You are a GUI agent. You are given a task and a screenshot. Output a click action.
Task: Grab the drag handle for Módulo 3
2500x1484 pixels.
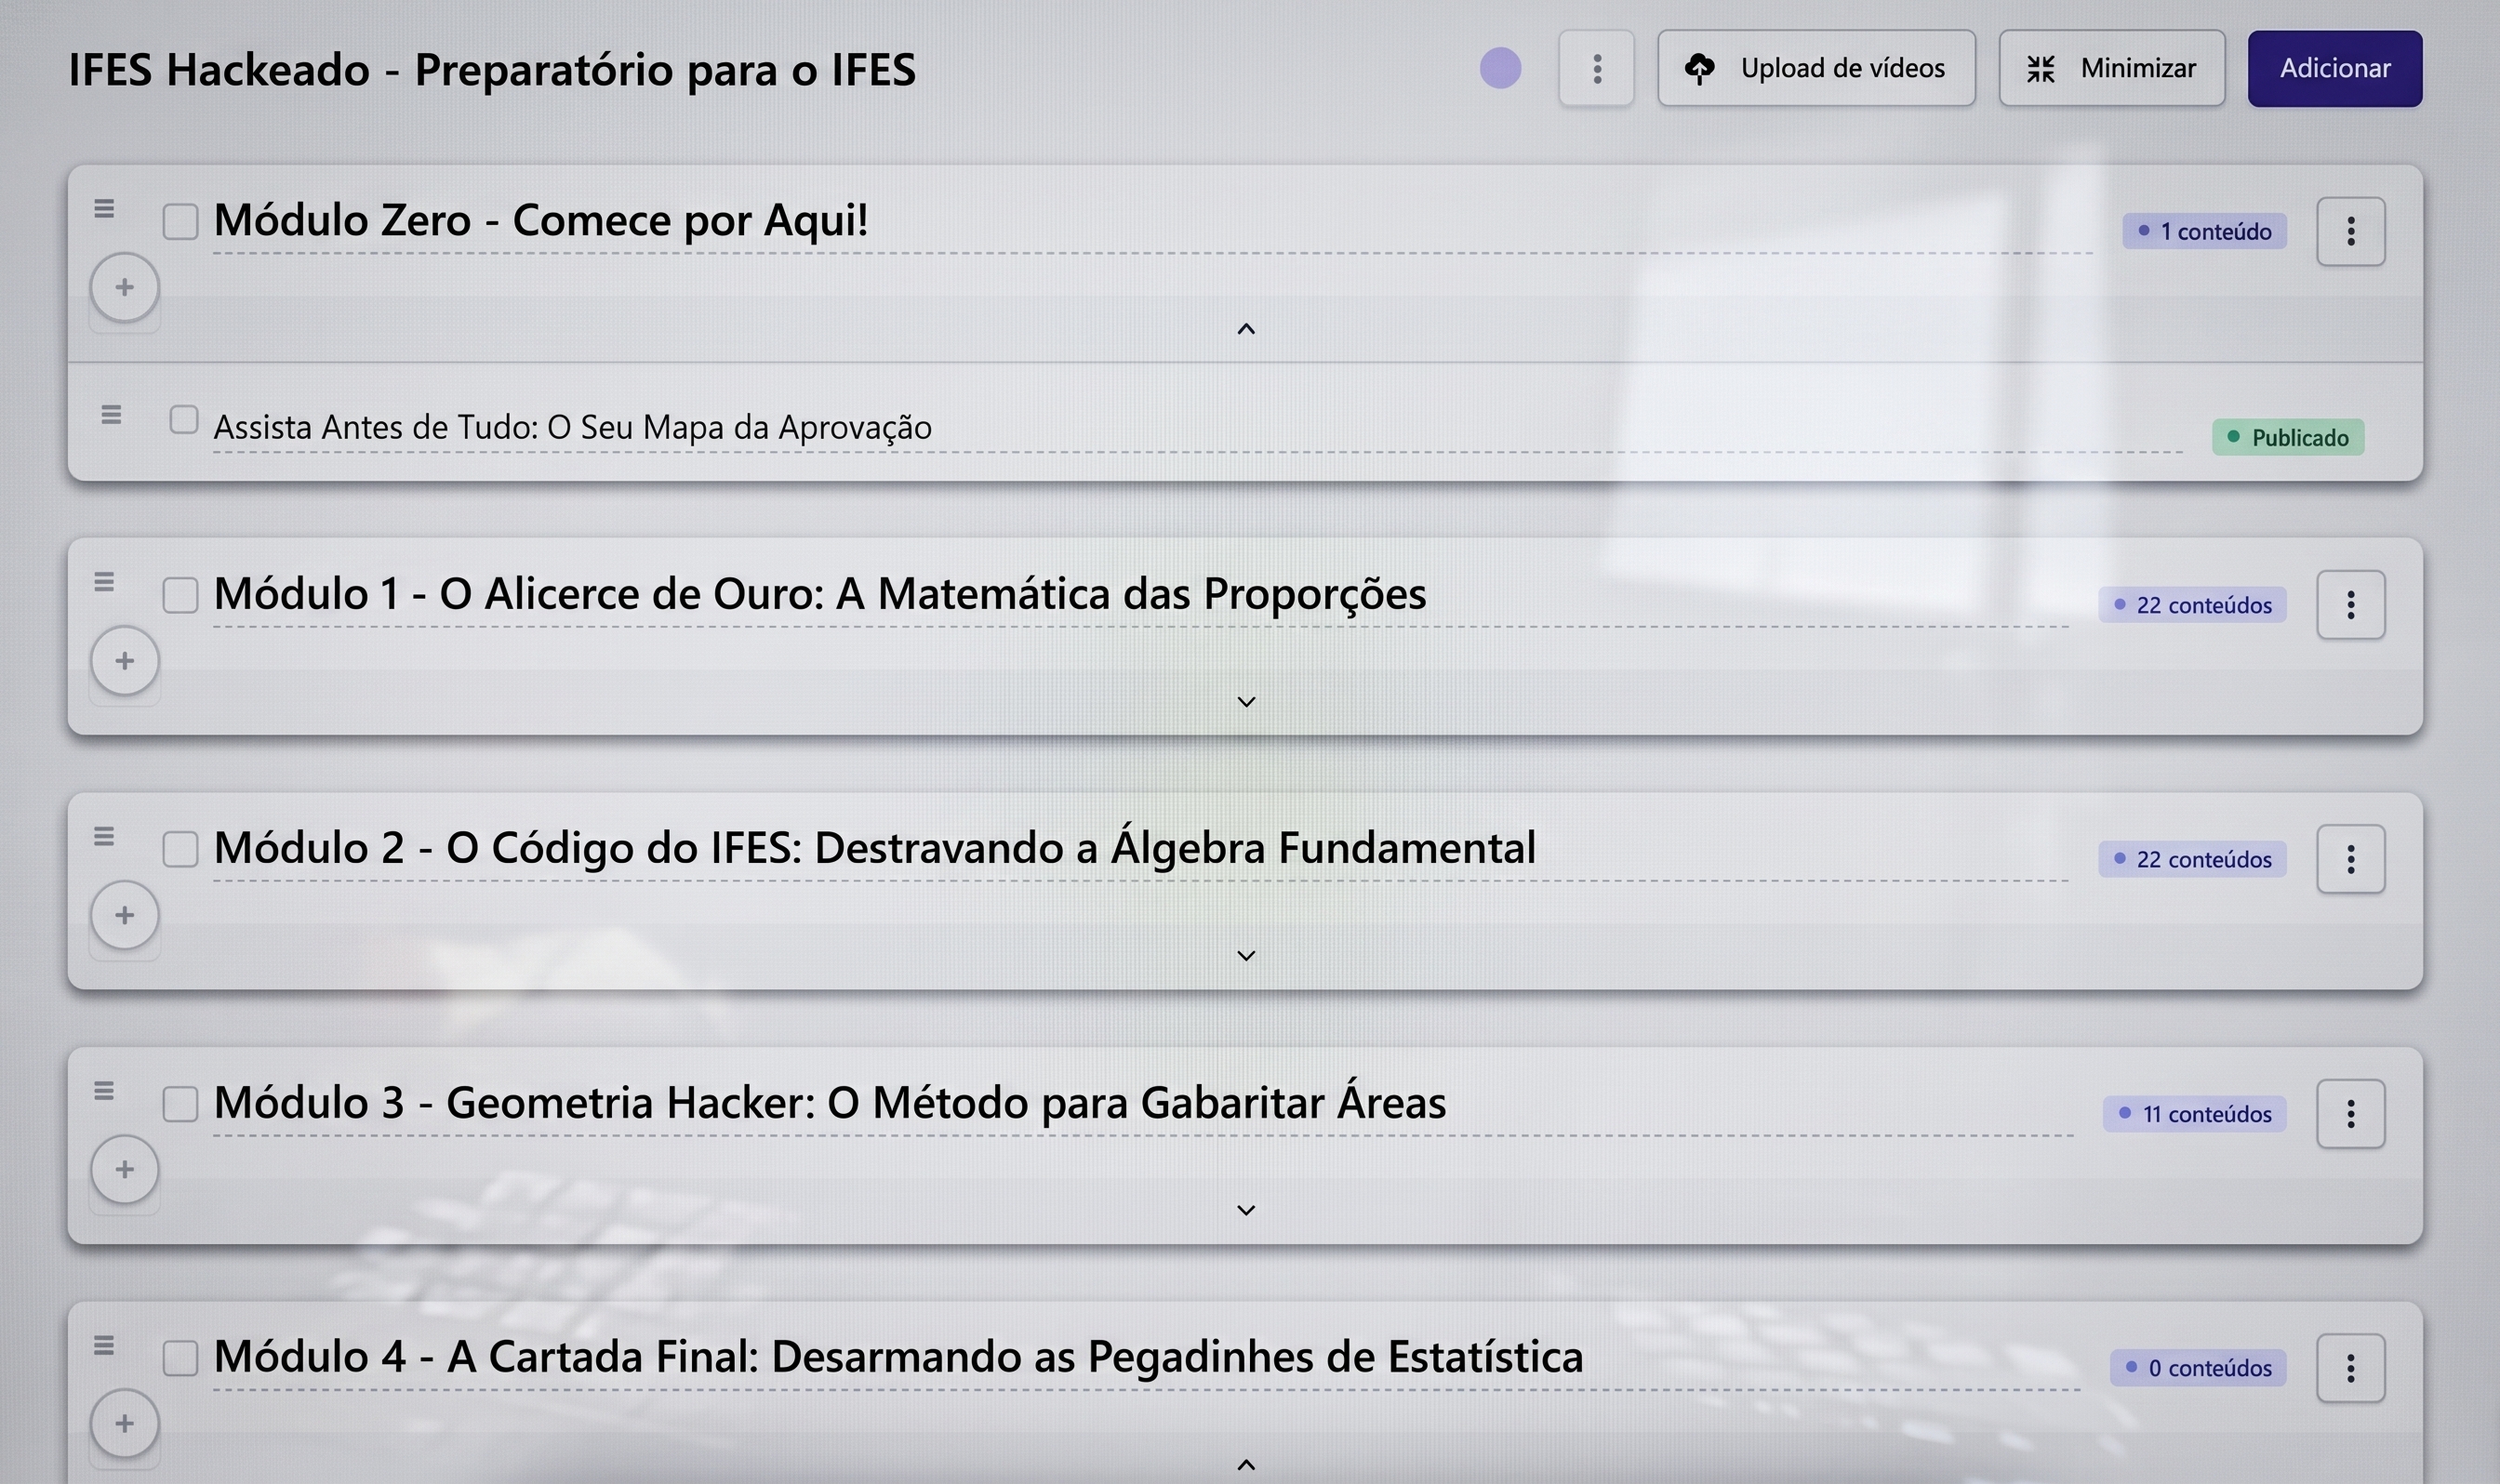pyautogui.click(x=104, y=1090)
